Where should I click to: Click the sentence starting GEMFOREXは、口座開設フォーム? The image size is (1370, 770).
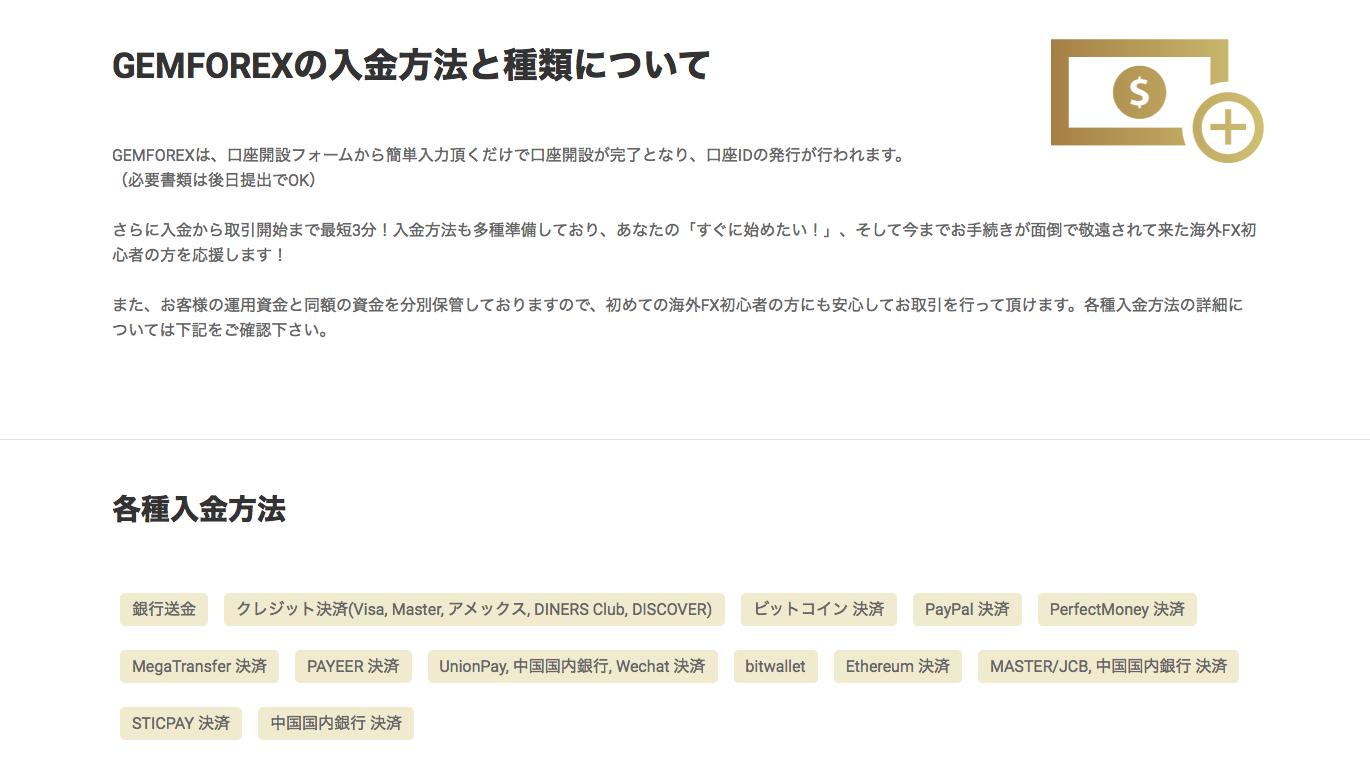508,156
